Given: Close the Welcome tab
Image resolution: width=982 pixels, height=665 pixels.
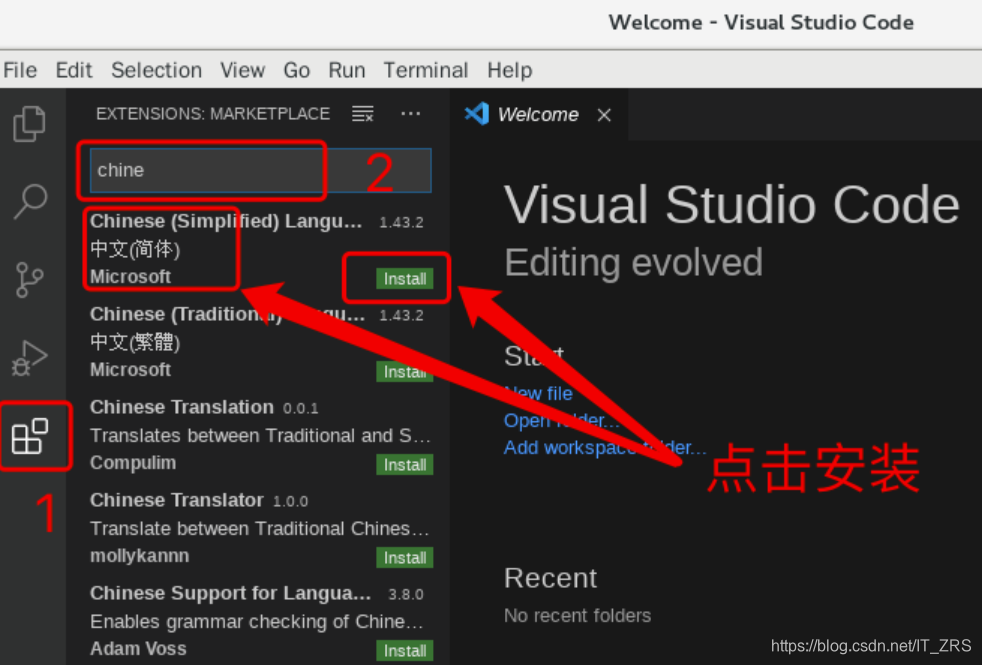Looking at the screenshot, I should [604, 115].
